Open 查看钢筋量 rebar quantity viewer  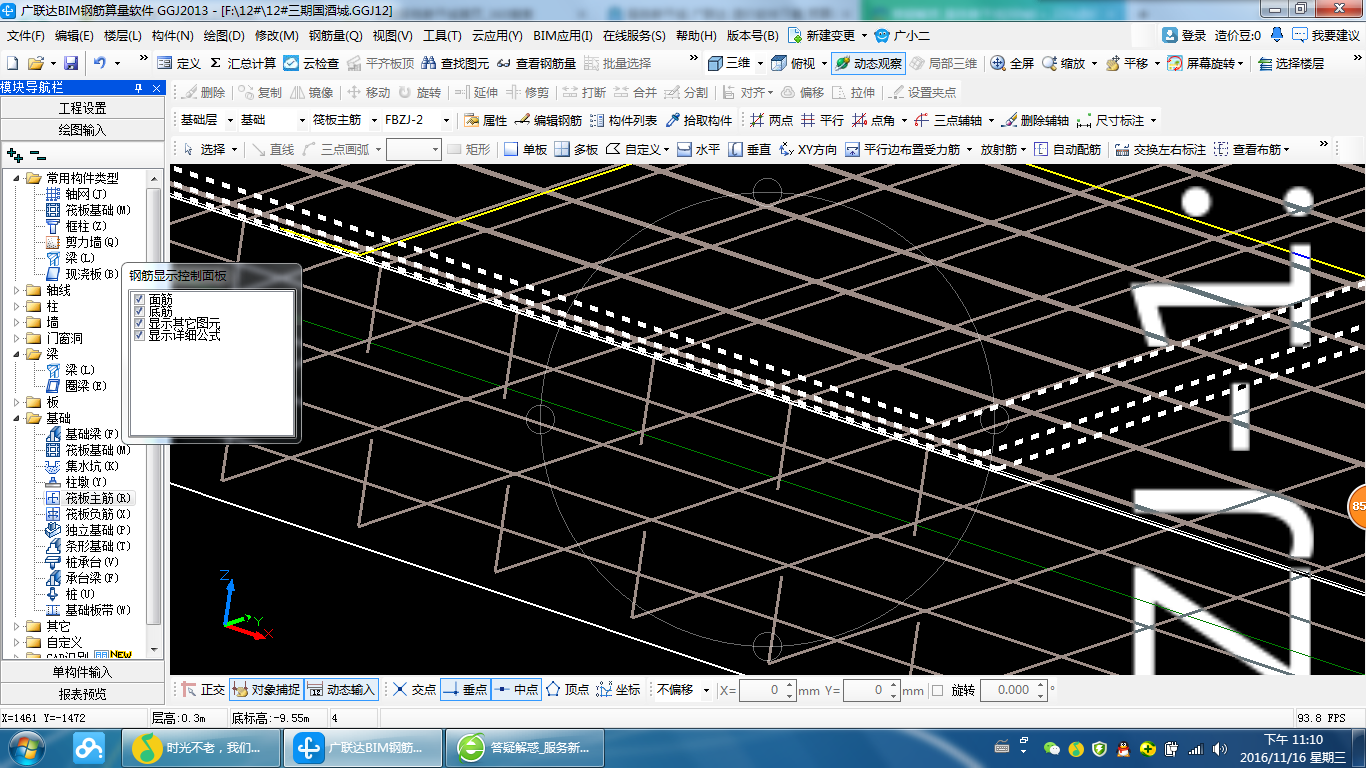tap(536, 63)
